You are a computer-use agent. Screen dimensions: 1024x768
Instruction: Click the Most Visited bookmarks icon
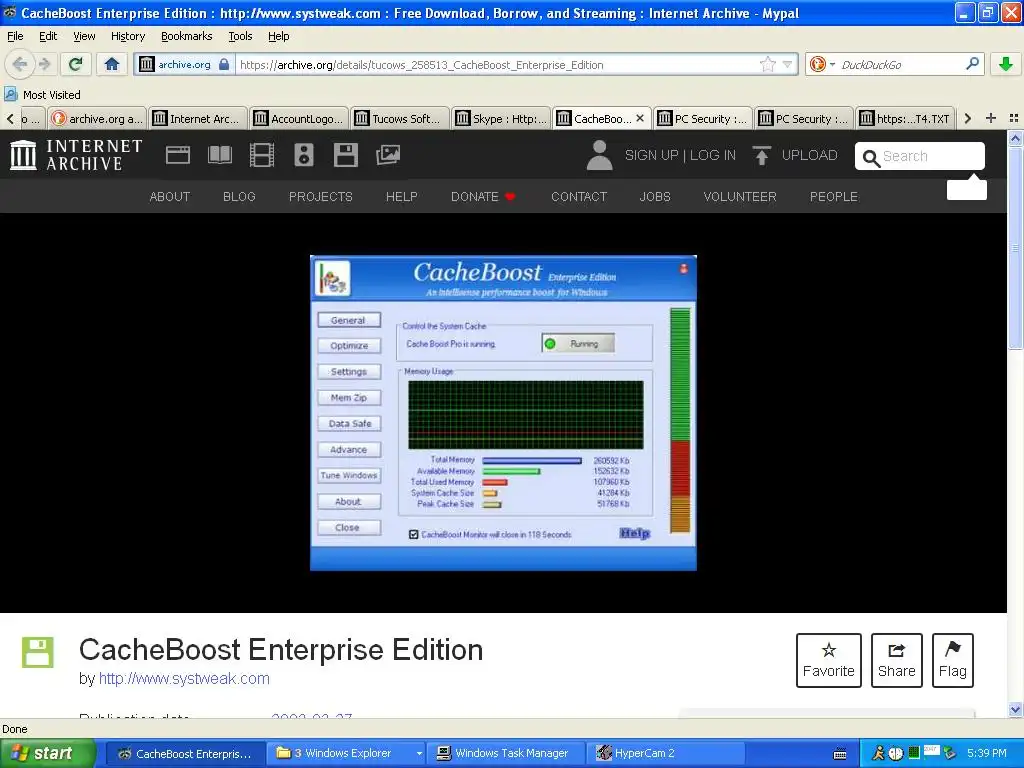pyautogui.click(x=11, y=95)
